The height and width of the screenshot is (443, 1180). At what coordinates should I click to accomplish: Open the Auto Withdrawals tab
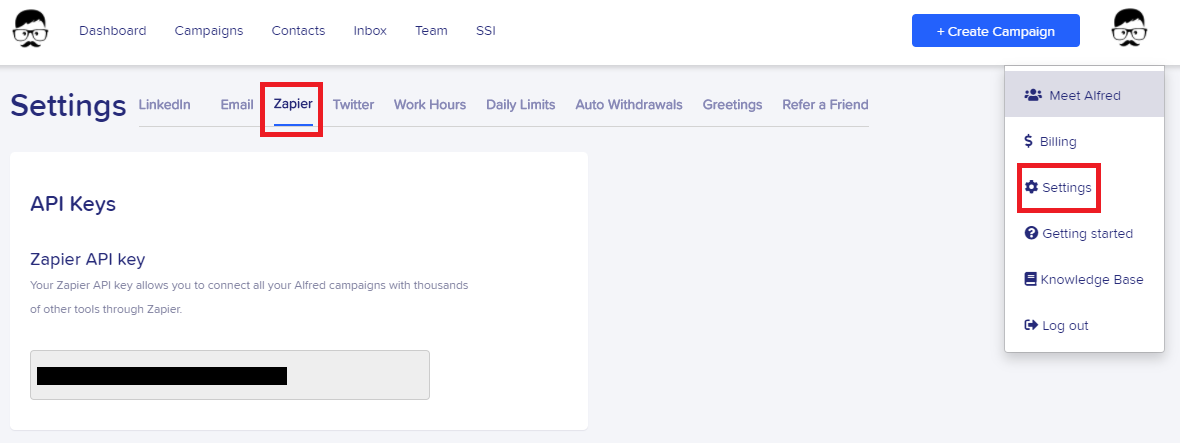tap(629, 105)
